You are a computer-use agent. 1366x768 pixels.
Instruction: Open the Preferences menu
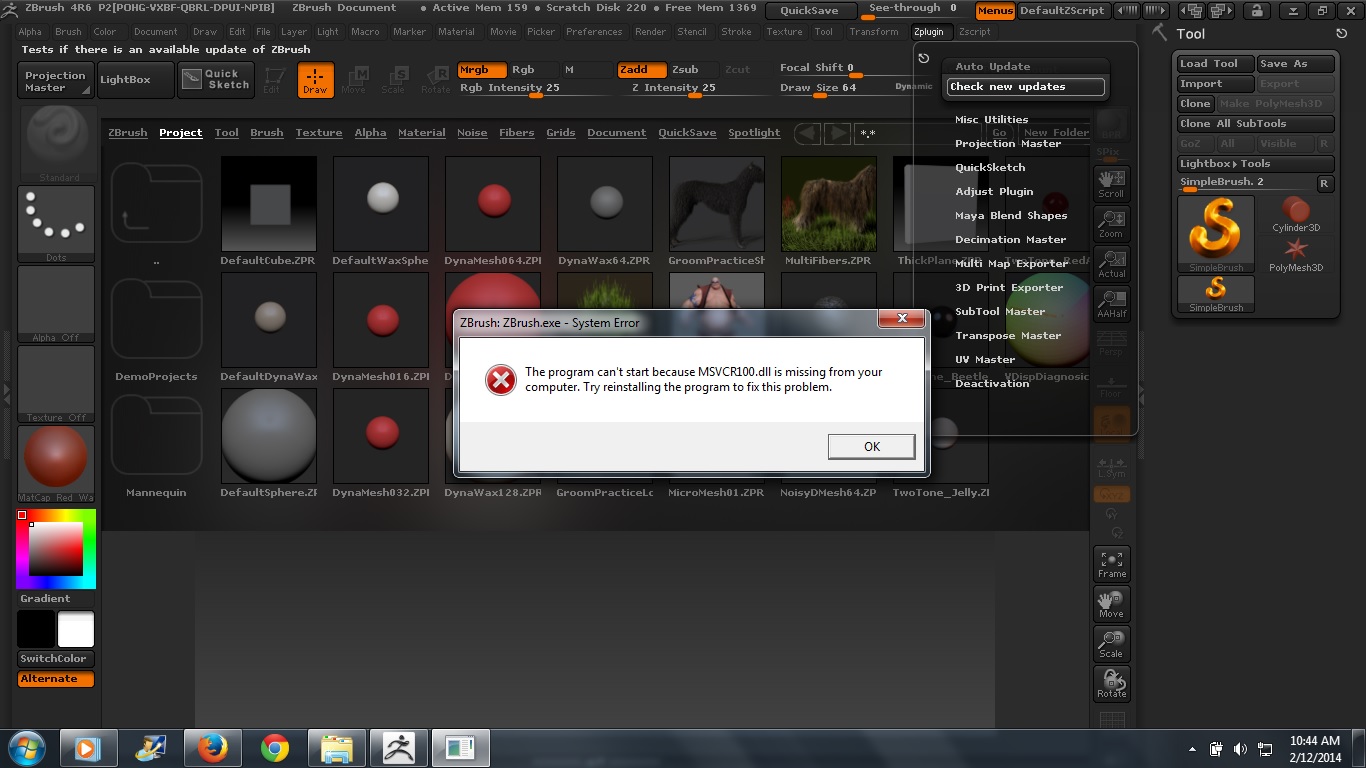pyautogui.click(x=594, y=32)
